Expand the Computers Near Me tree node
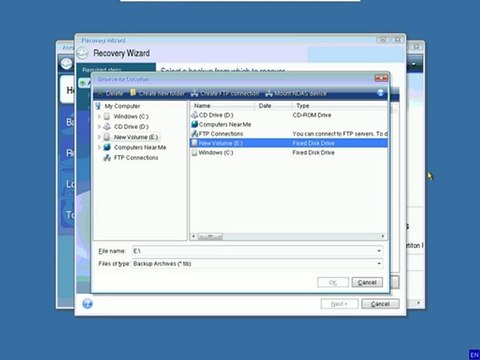The height and width of the screenshot is (360, 480). click(99, 147)
